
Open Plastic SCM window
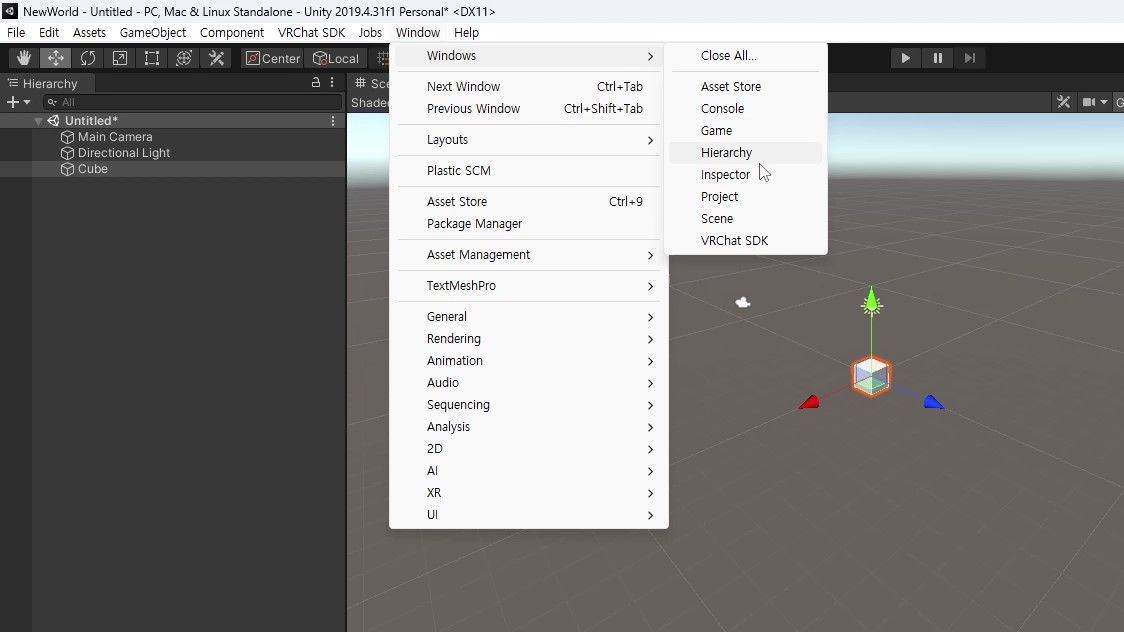[x=528, y=171]
